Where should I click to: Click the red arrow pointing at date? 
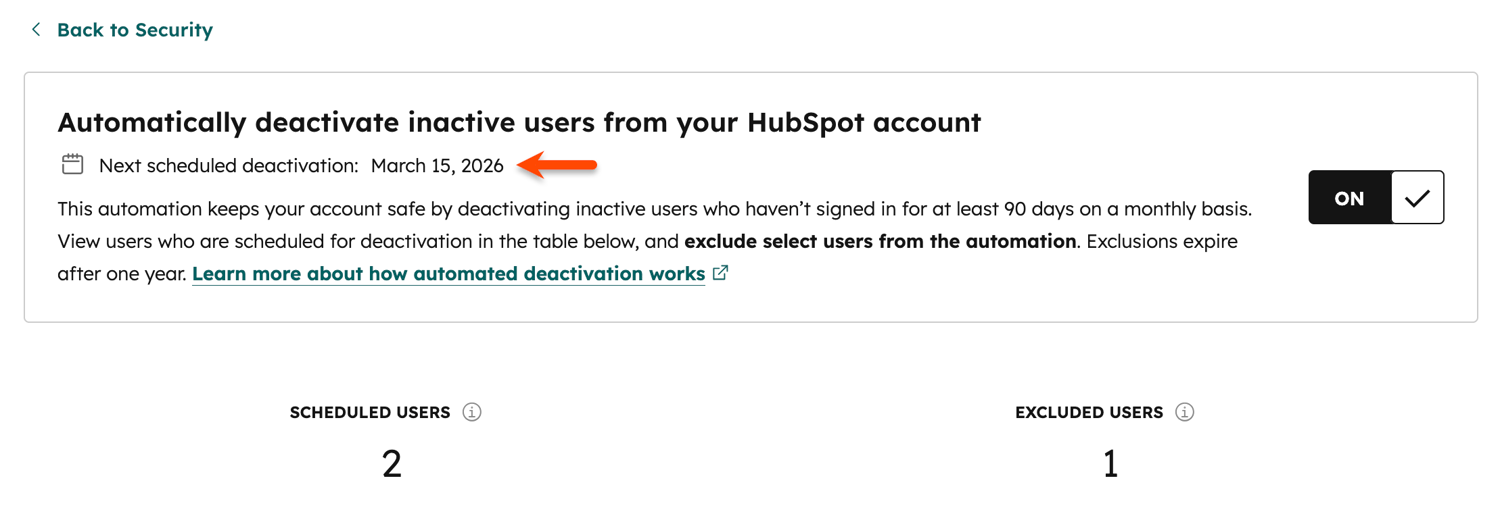[x=557, y=166]
